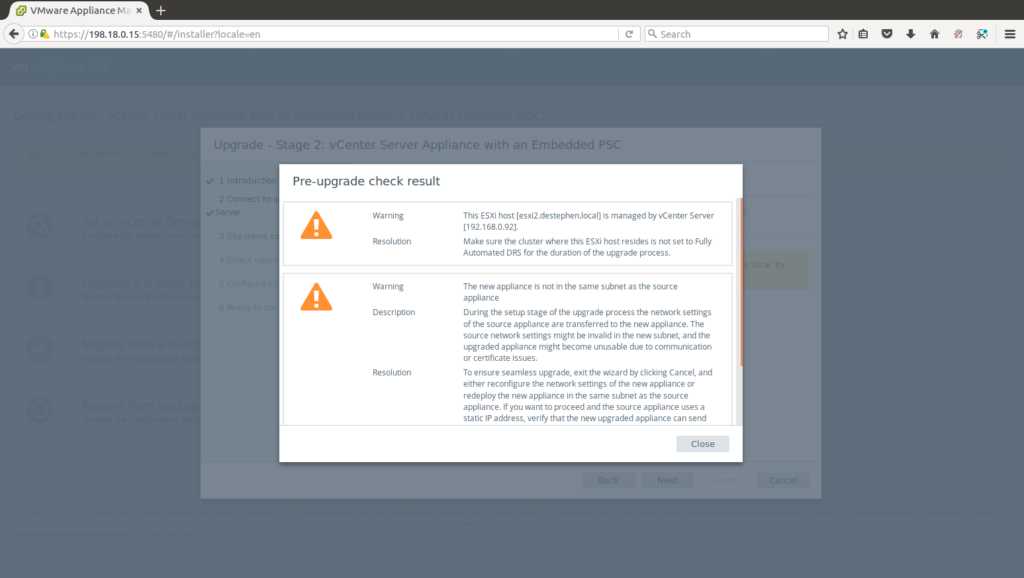Select the VMware Appliance Management tab
The height and width of the screenshot is (578, 1024).
[79, 10]
